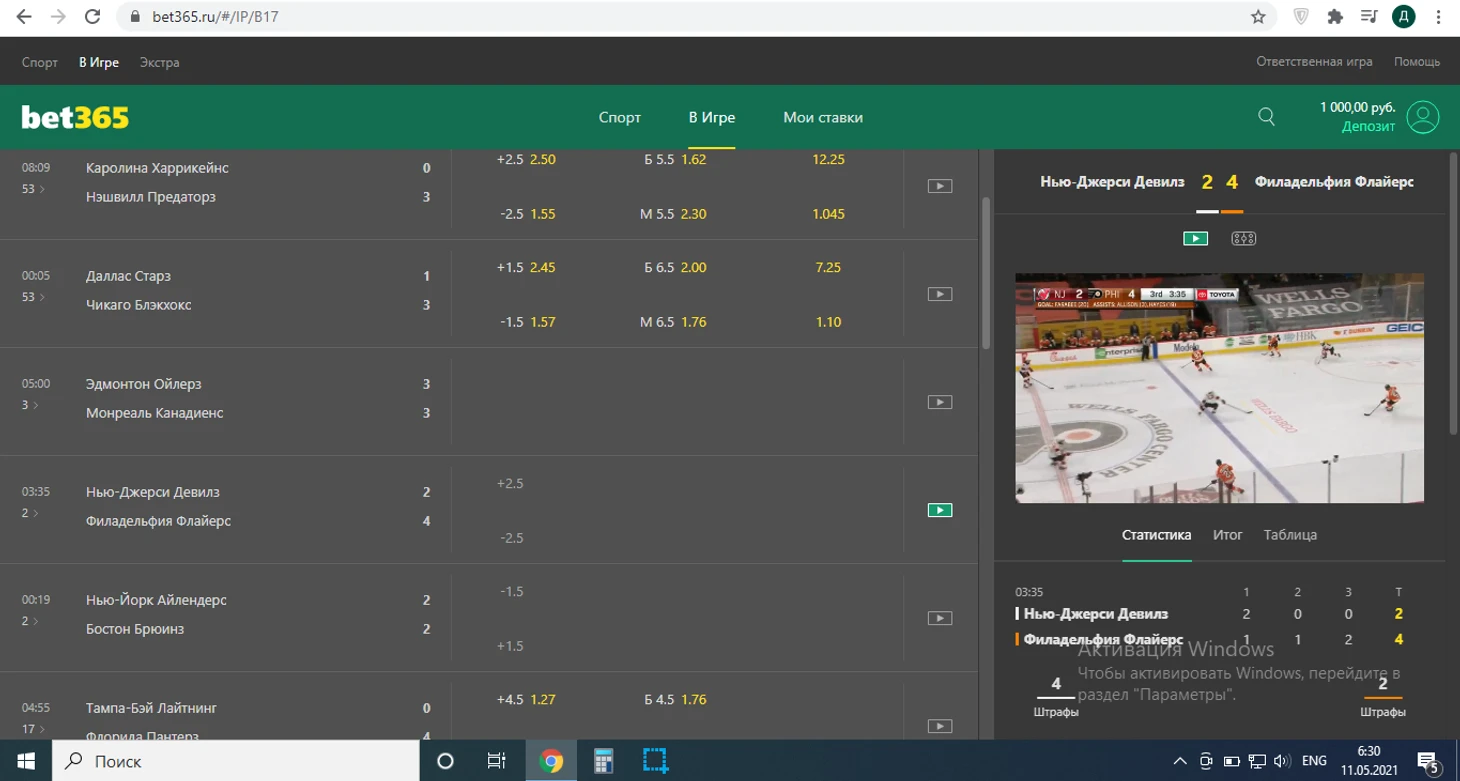This screenshot has height=781, width=1460.
Task: Open video stream for Тампа-Бэй Лайтнинг match
Action: [x=940, y=726]
